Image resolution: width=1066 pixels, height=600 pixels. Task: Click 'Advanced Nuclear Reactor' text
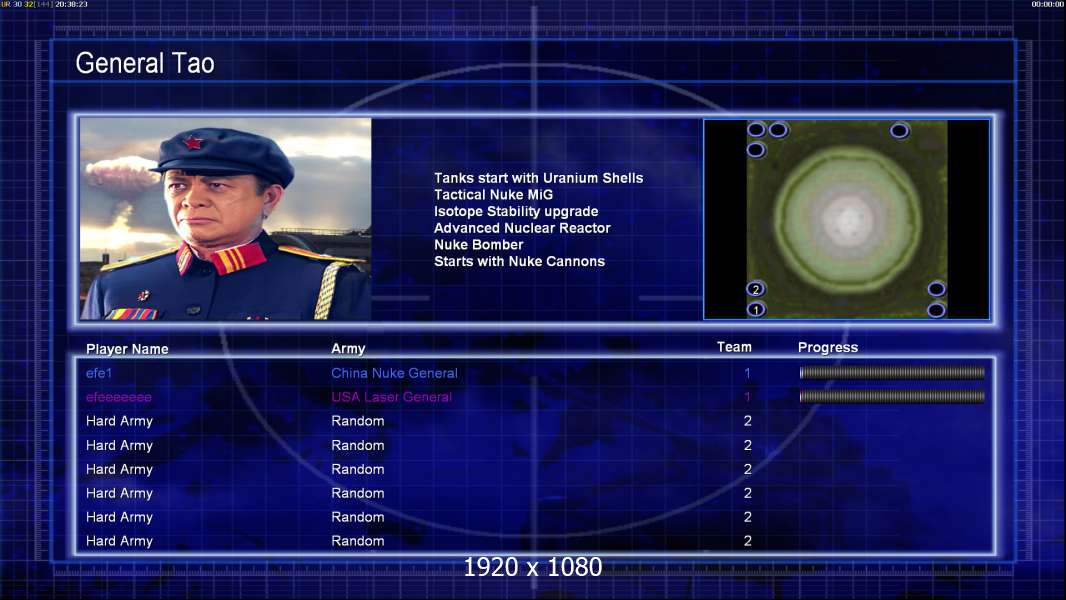(x=522, y=228)
